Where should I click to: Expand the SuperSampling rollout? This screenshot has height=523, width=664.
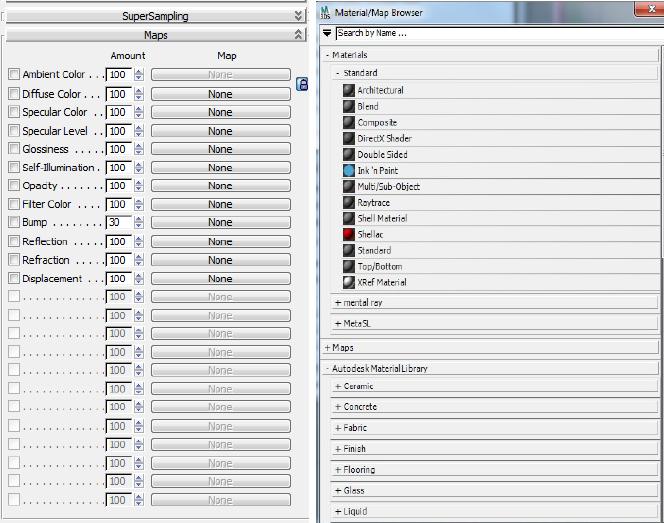[155, 16]
